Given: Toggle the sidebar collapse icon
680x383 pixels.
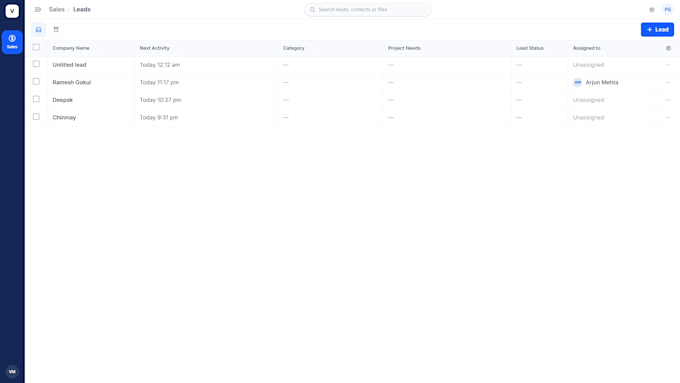Looking at the screenshot, I should pyautogui.click(x=38, y=10).
